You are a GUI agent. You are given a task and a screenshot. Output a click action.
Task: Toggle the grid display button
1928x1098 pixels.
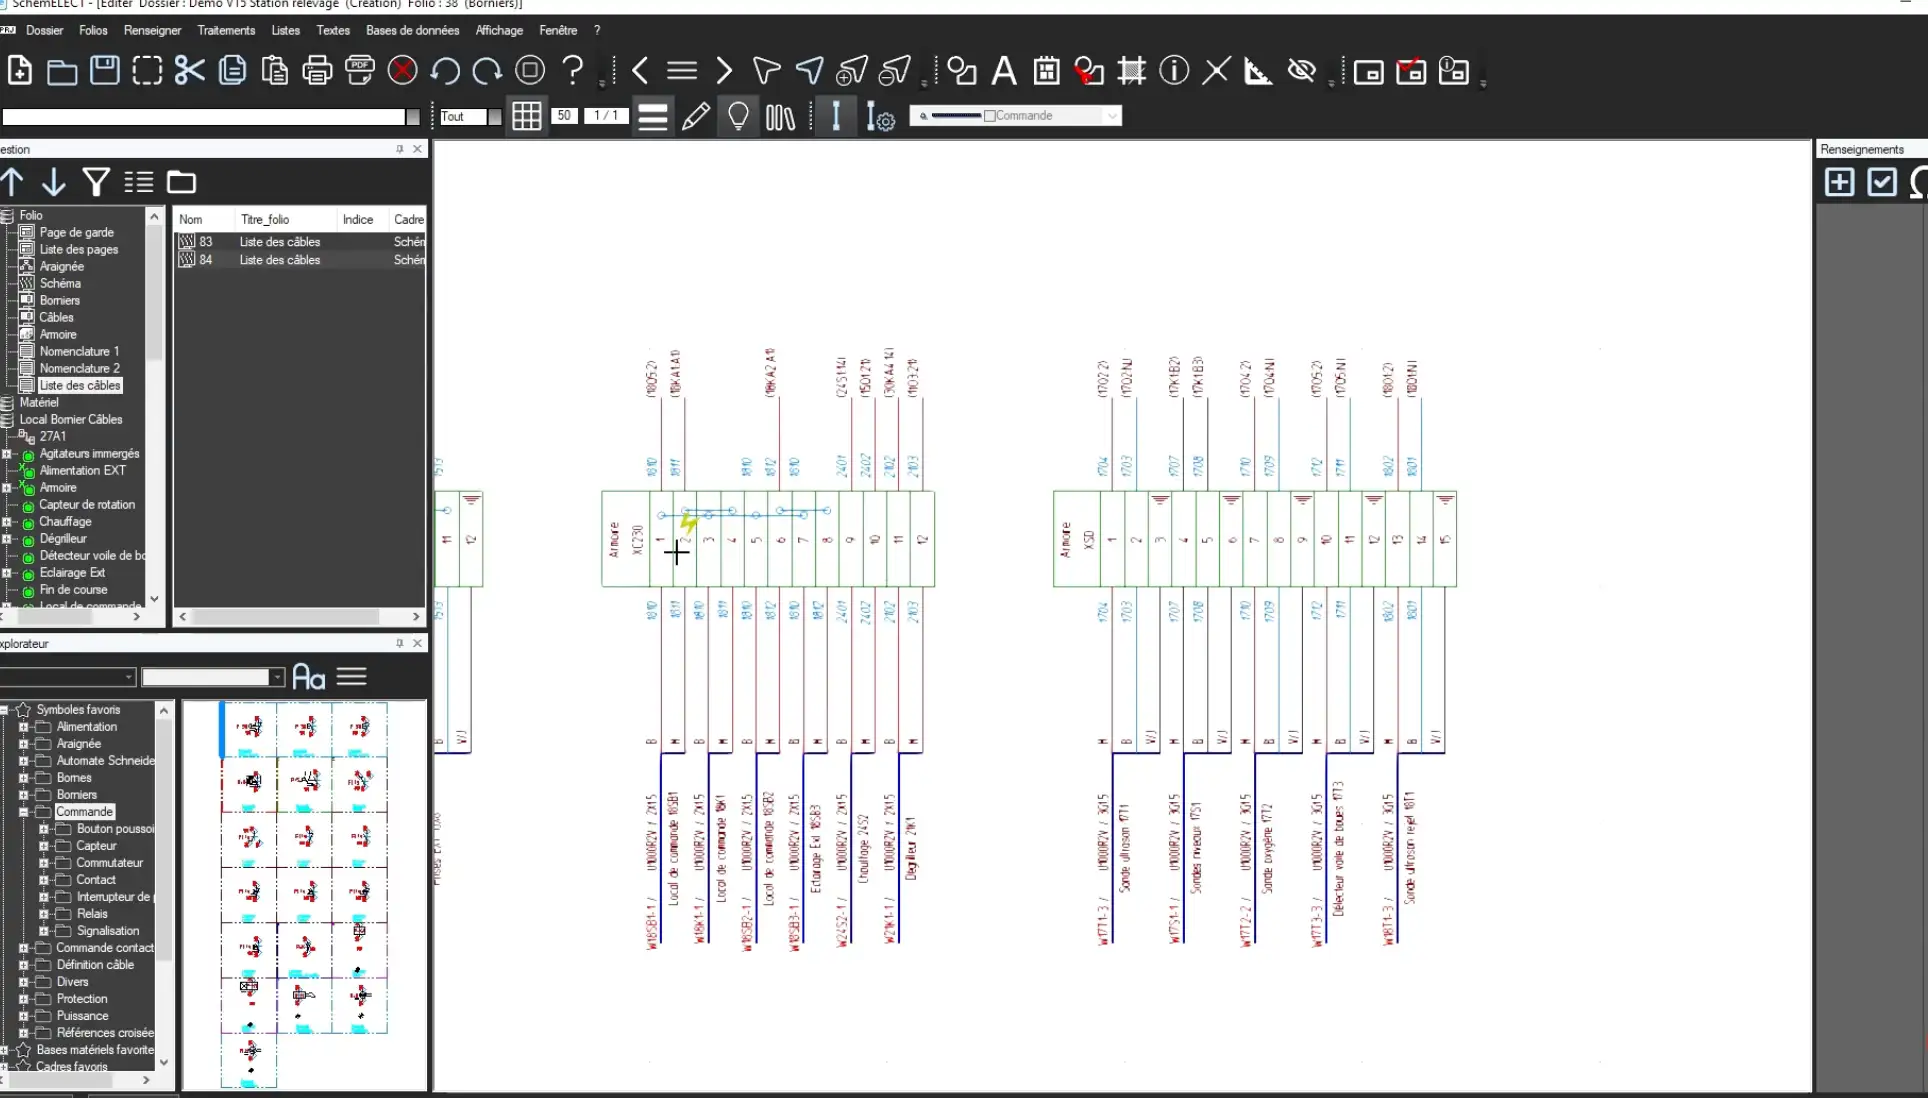click(527, 117)
